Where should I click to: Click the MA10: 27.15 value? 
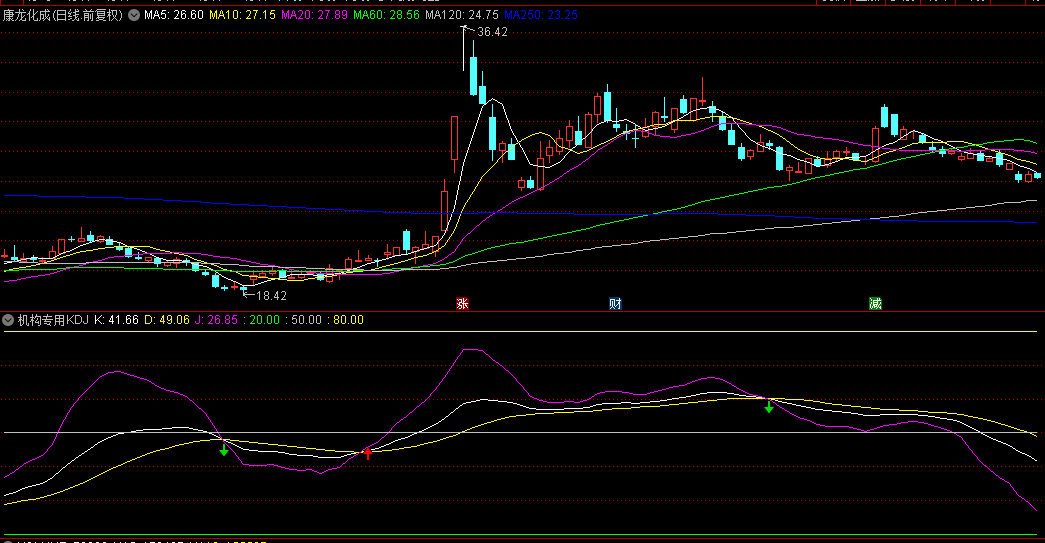[243, 15]
